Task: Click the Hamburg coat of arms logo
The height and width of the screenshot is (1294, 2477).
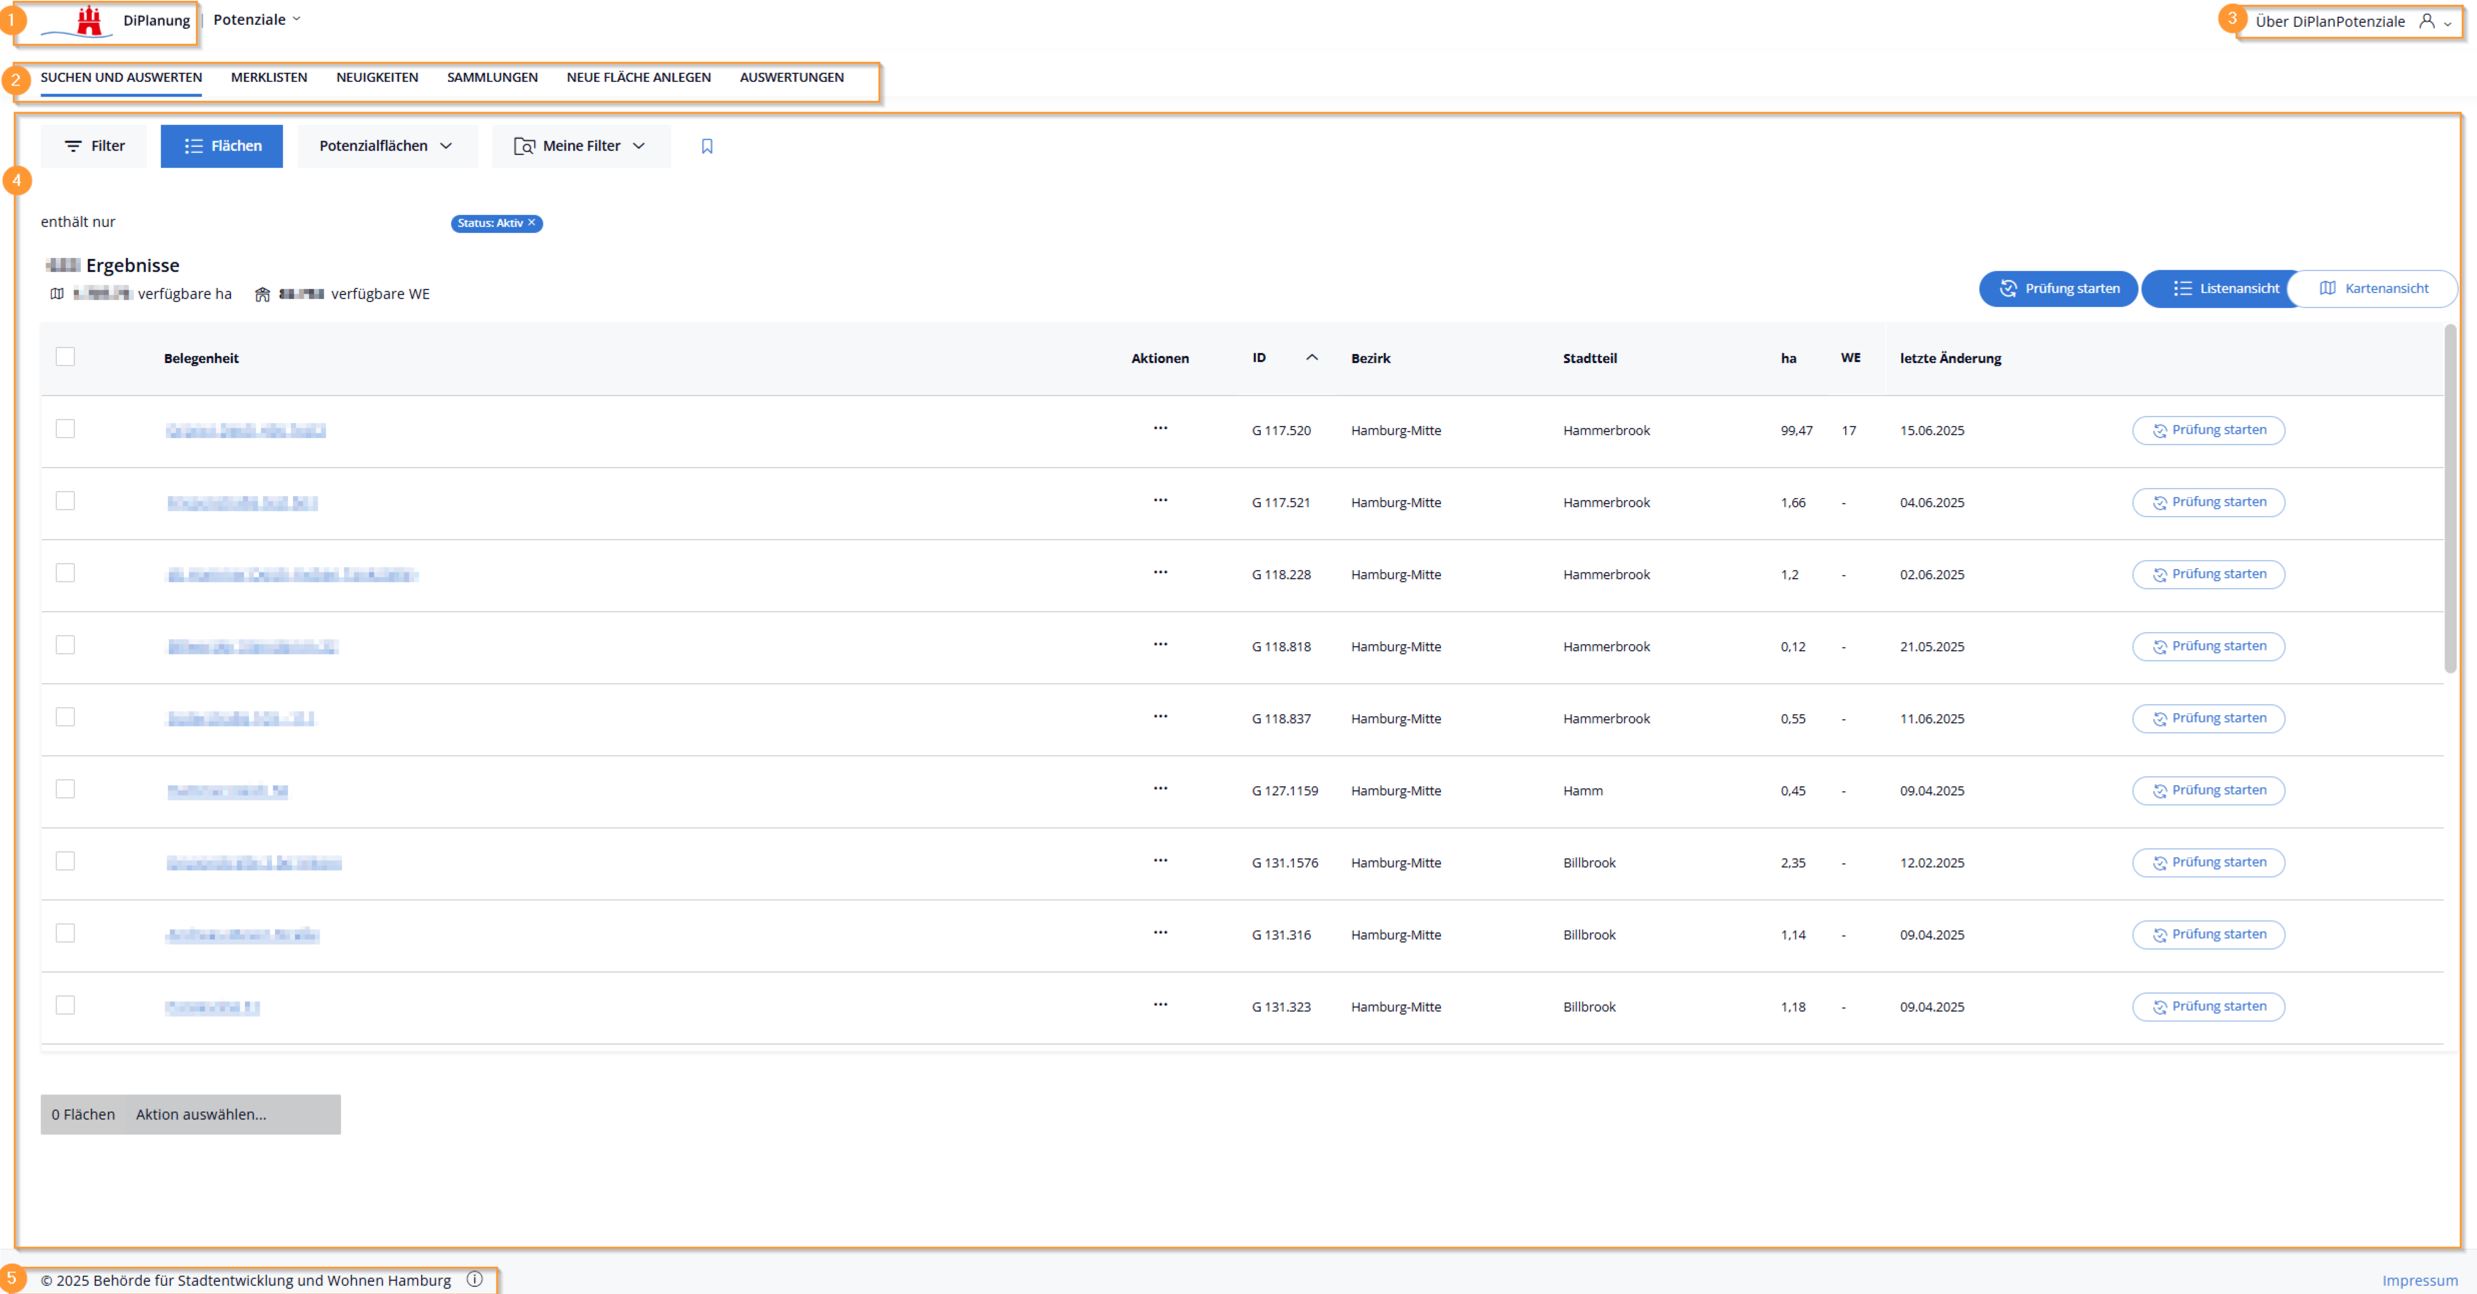Action: point(89,21)
